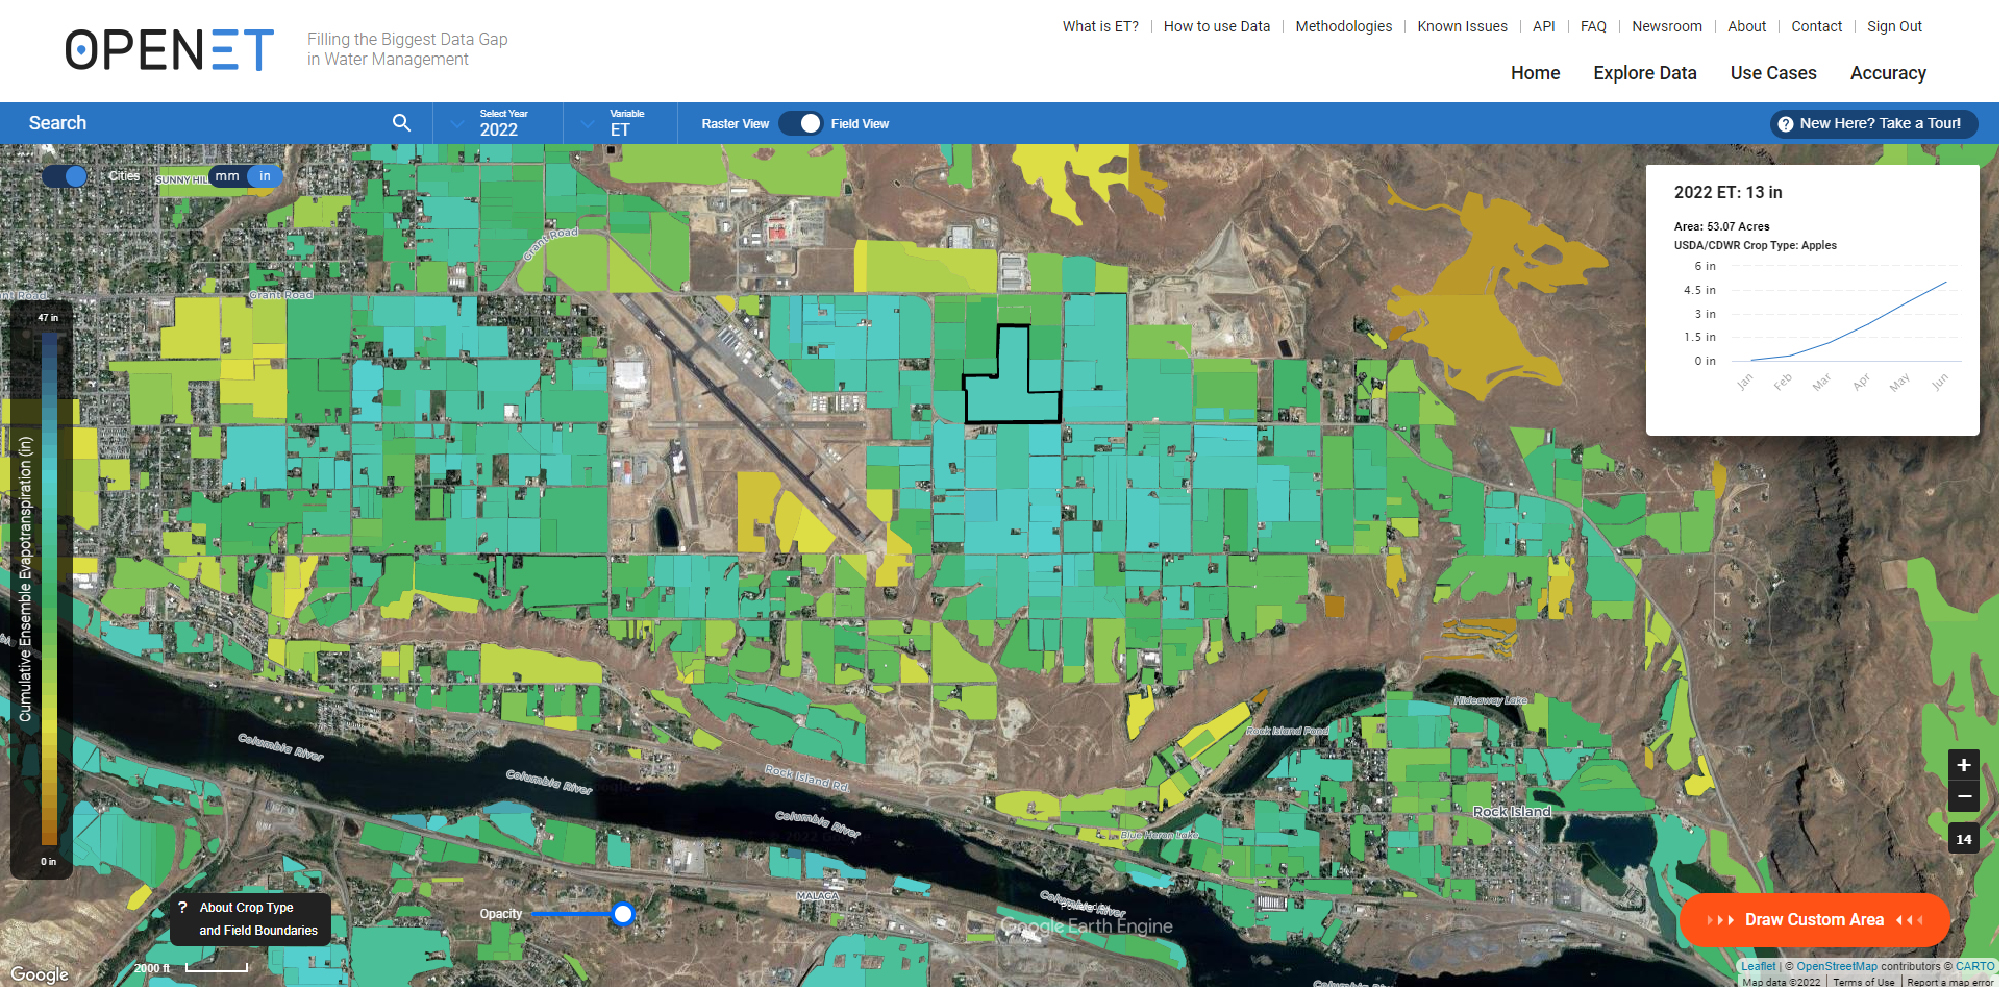The height and width of the screenshot is (987, 2000).
Task: Zoom out on the map
Action: tap(1963, 797)
